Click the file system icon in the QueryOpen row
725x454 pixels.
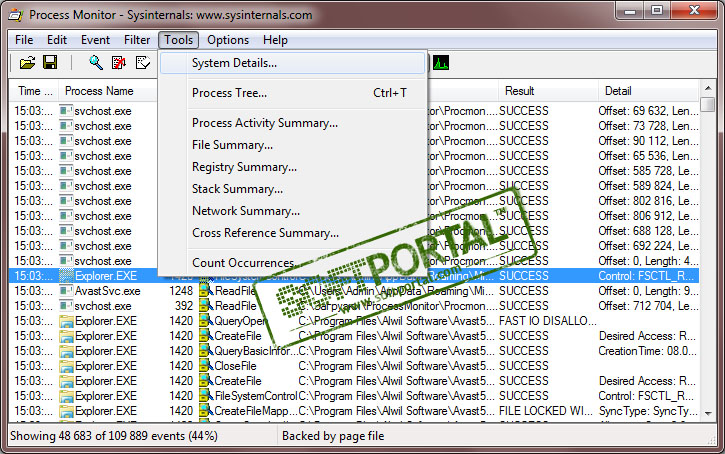[x=206, y=321]
